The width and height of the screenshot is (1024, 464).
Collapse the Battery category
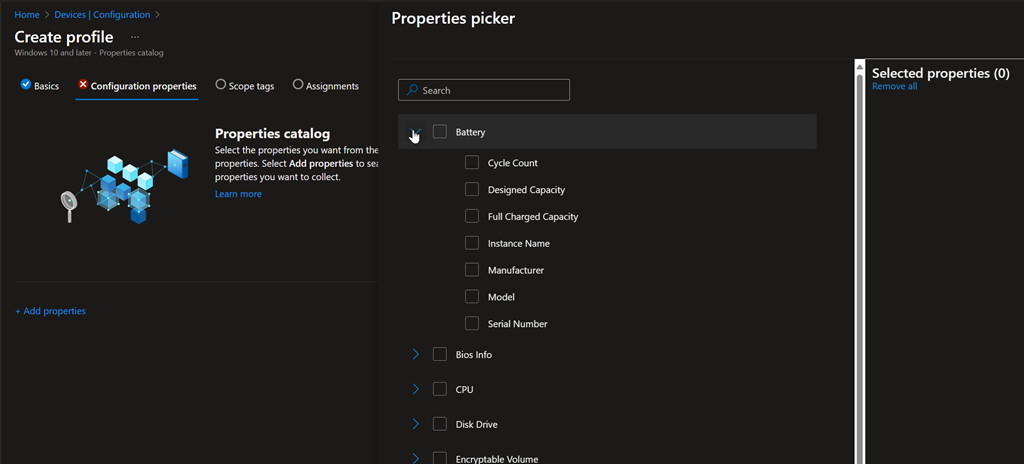coord(414,132)
